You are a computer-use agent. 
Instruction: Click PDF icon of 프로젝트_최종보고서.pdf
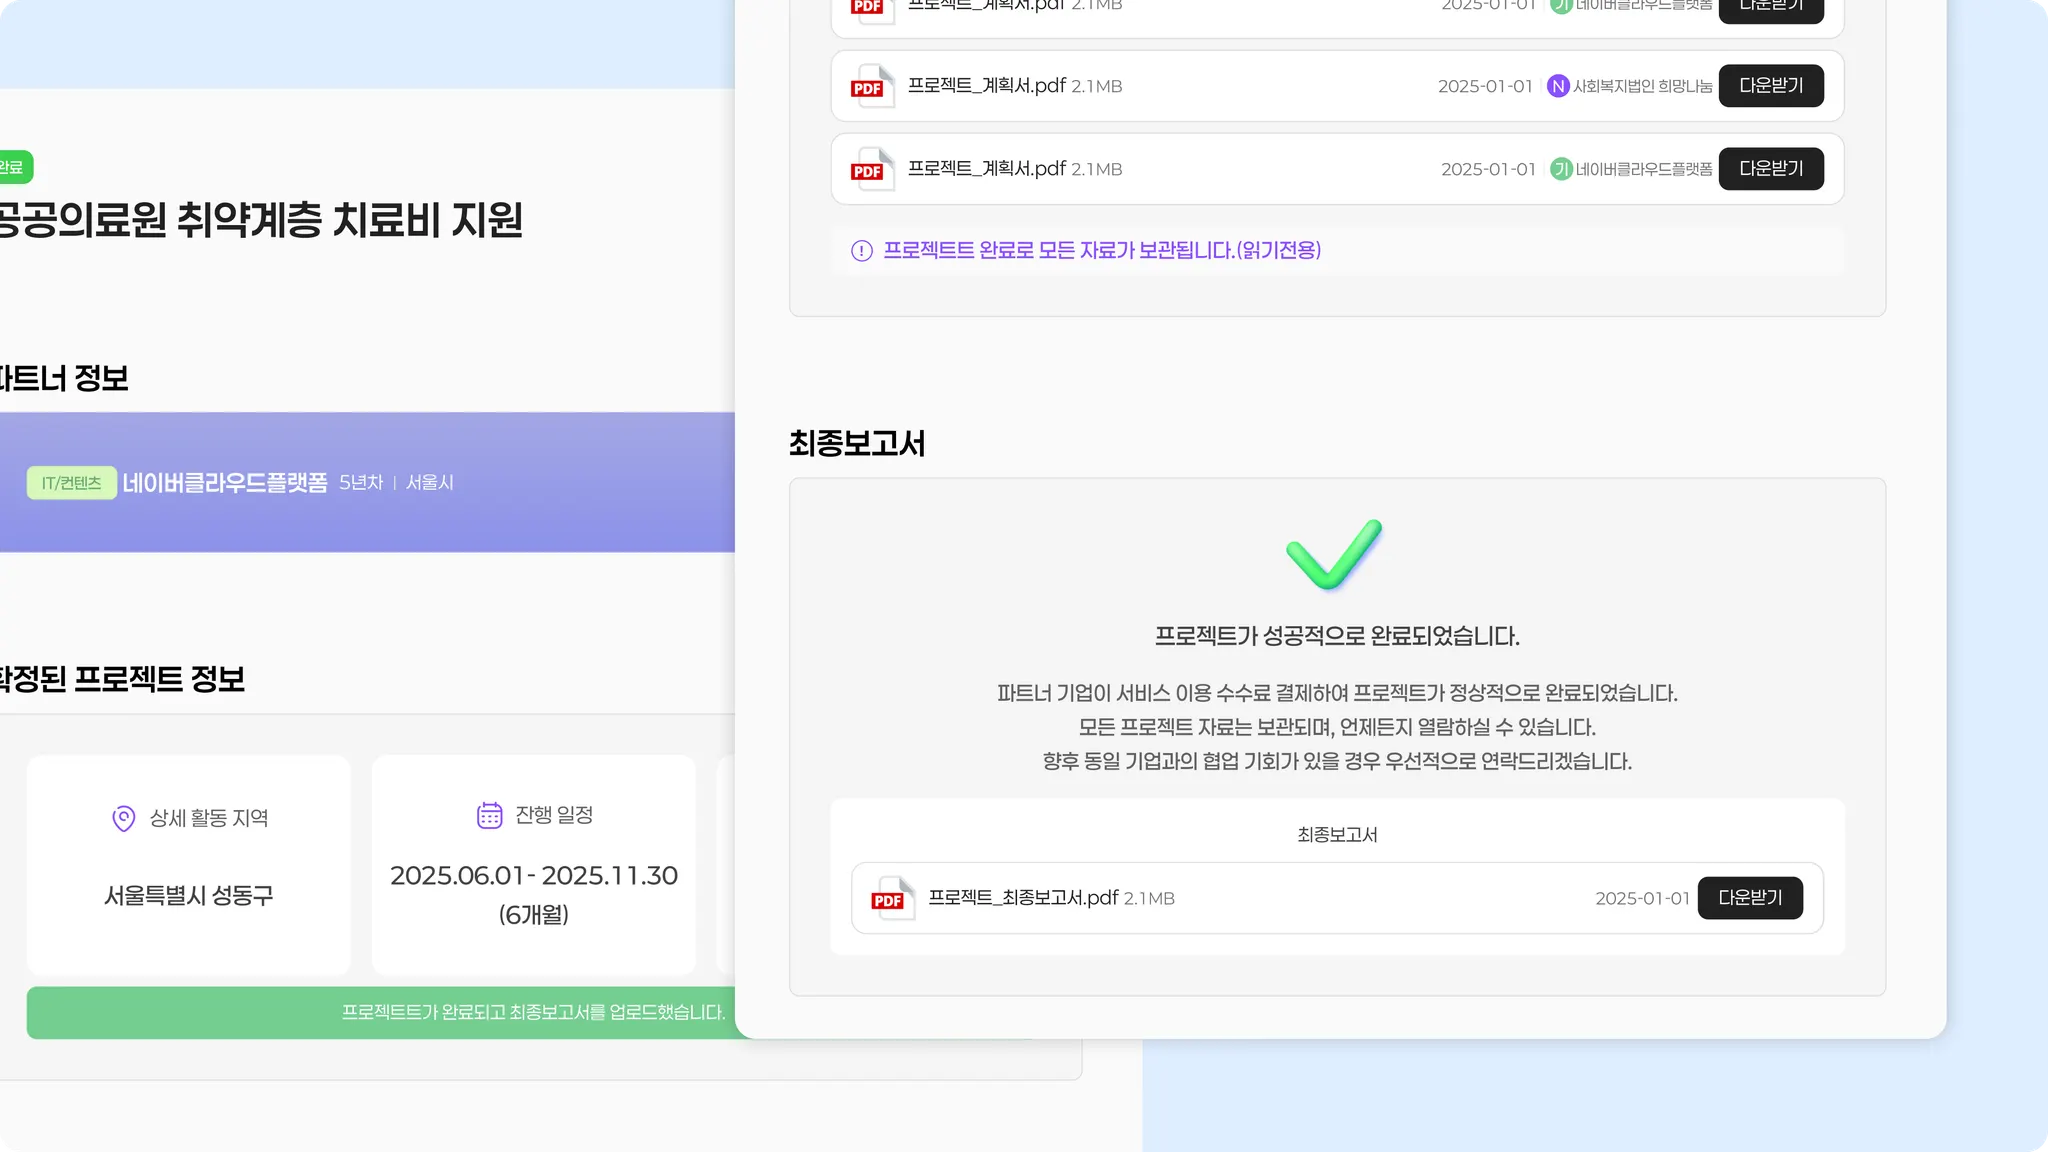tap(891, 898)
